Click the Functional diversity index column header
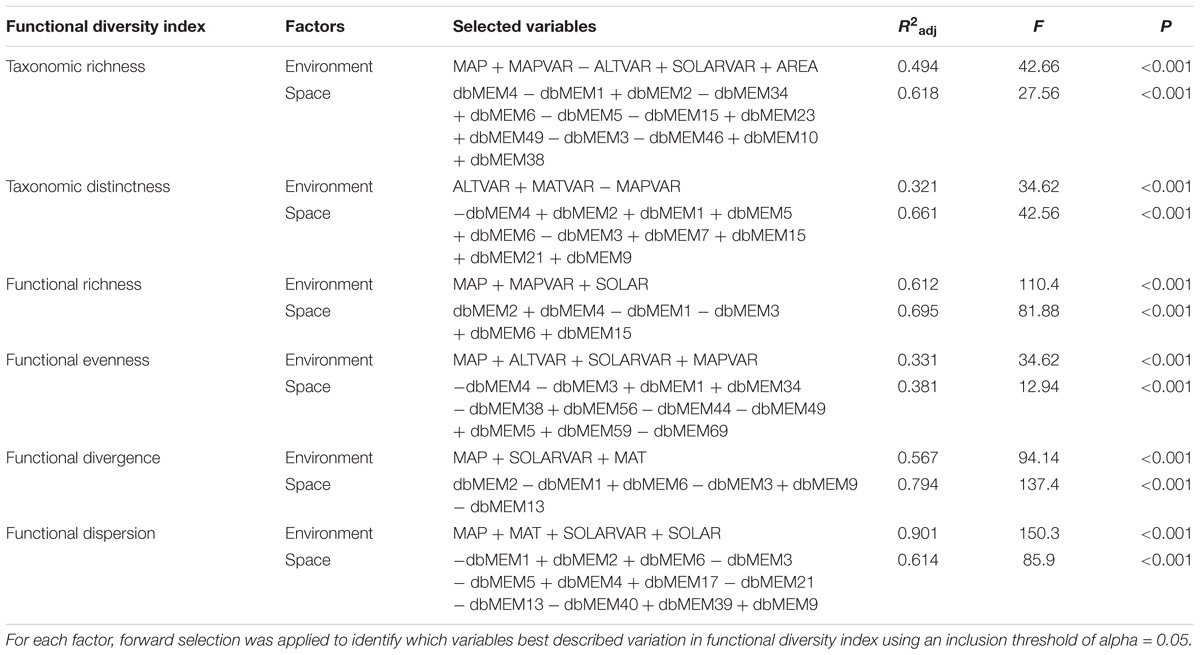Viewport: 1200px width, 655px height. tap(104, 27)
